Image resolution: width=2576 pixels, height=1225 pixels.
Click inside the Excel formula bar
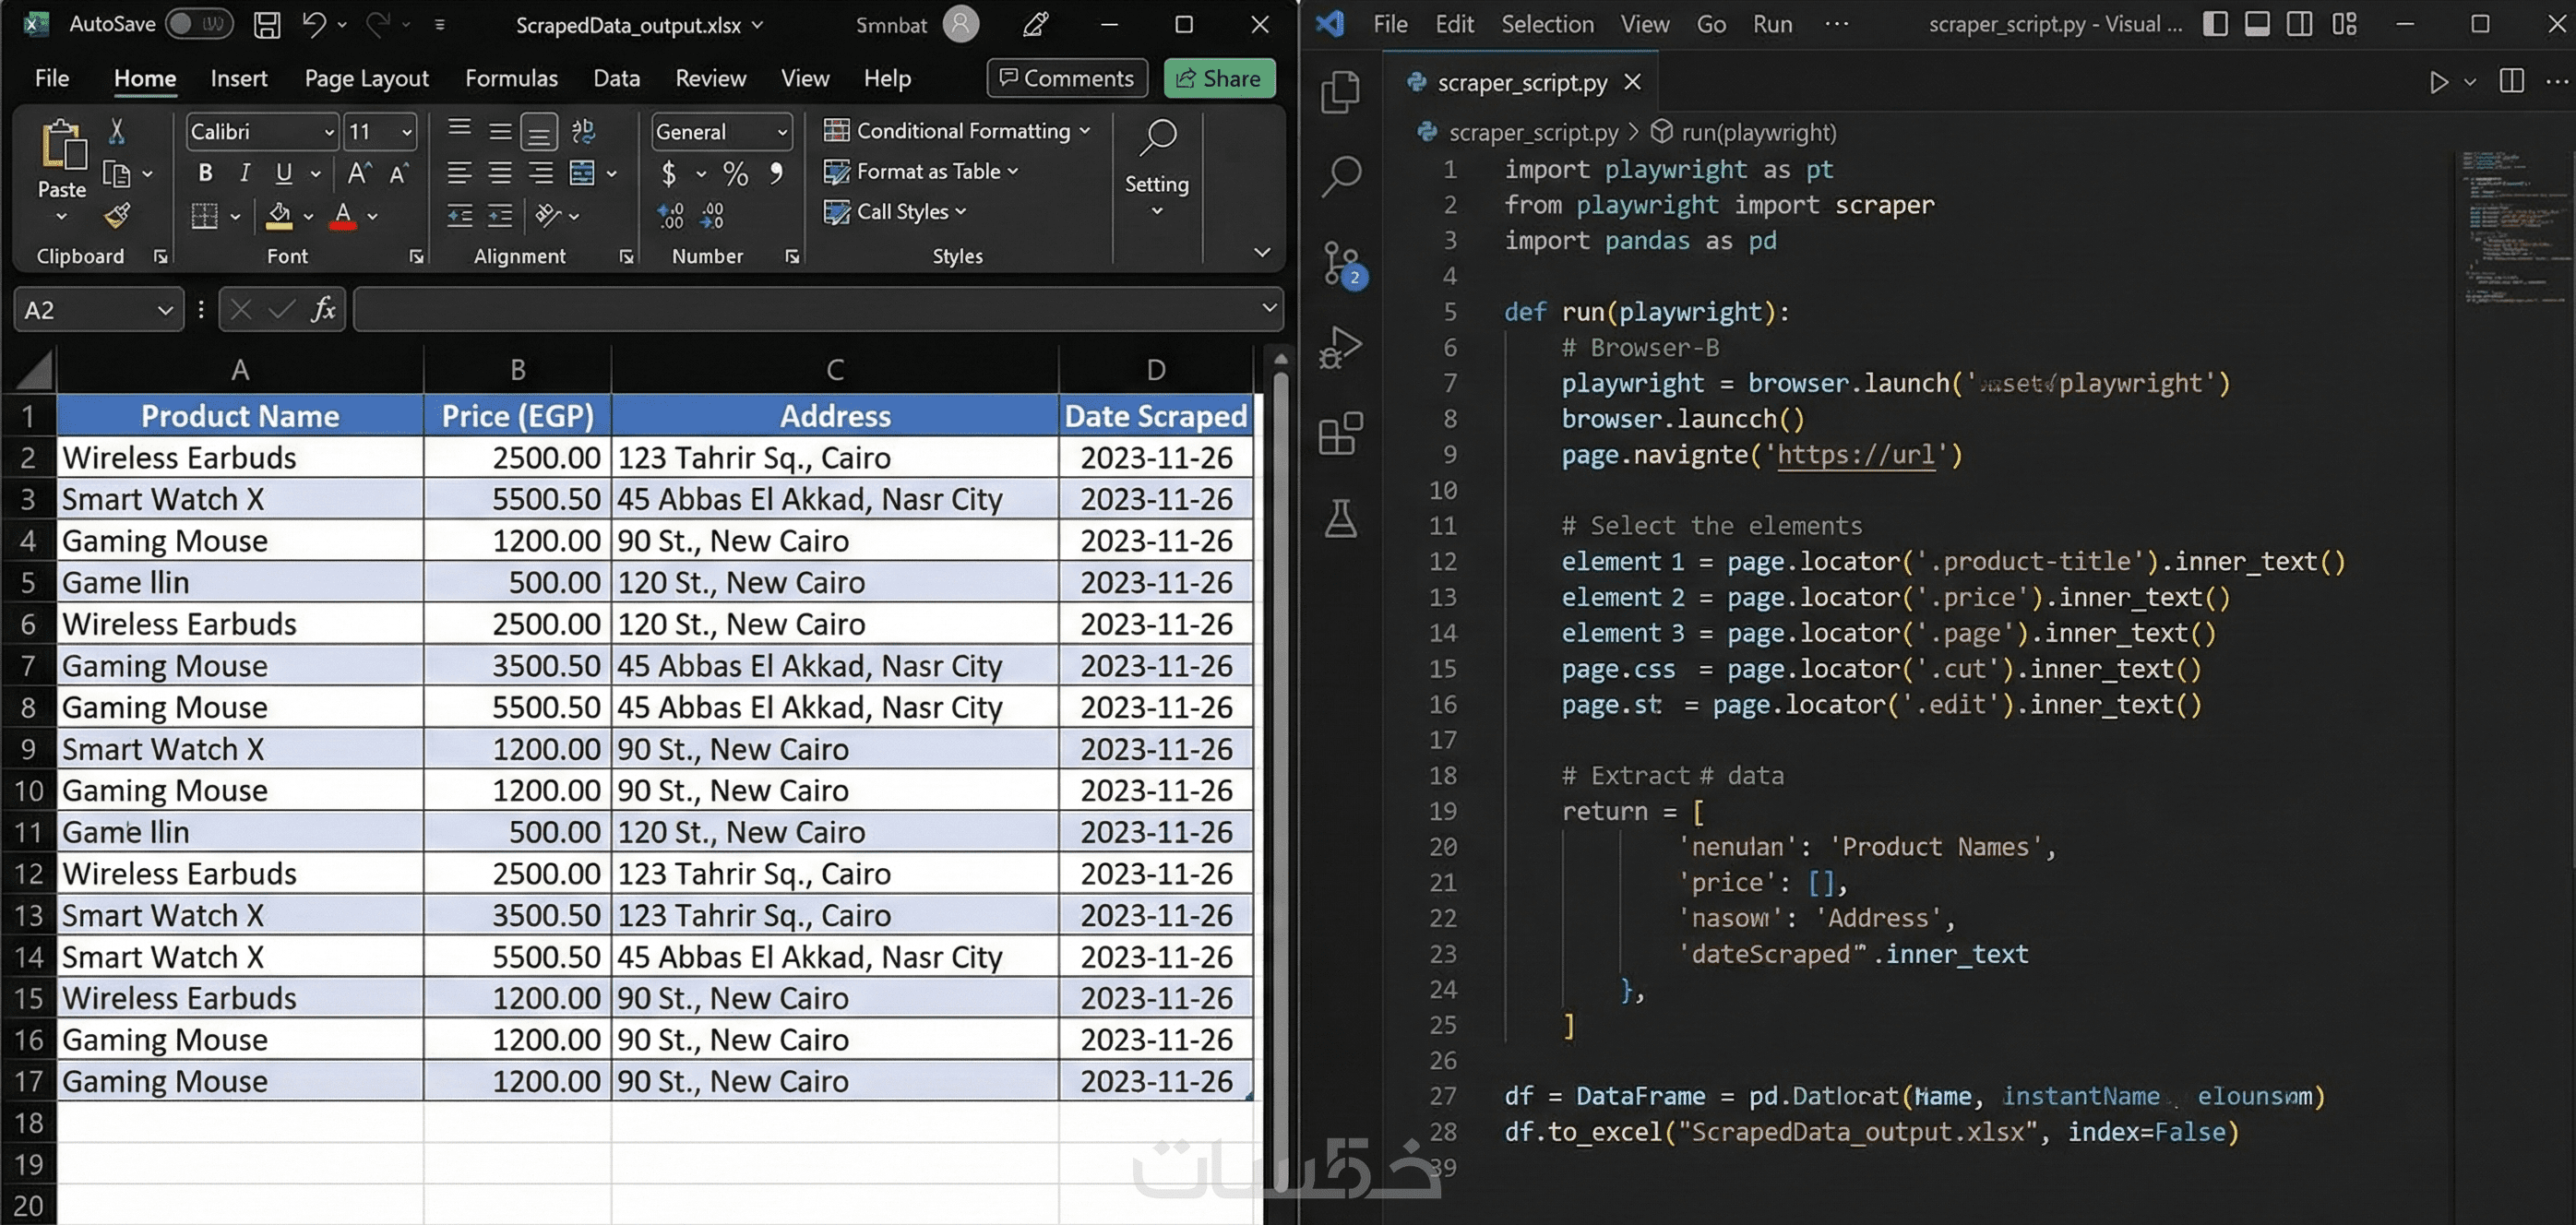tap(800, 310)
